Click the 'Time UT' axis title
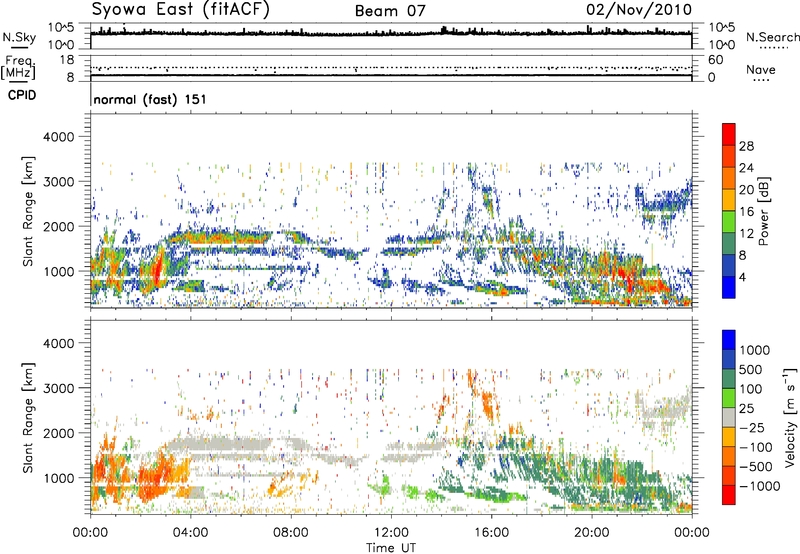Image resolution: width=800 pixels, height=554 pixels. tap(391, 548)
